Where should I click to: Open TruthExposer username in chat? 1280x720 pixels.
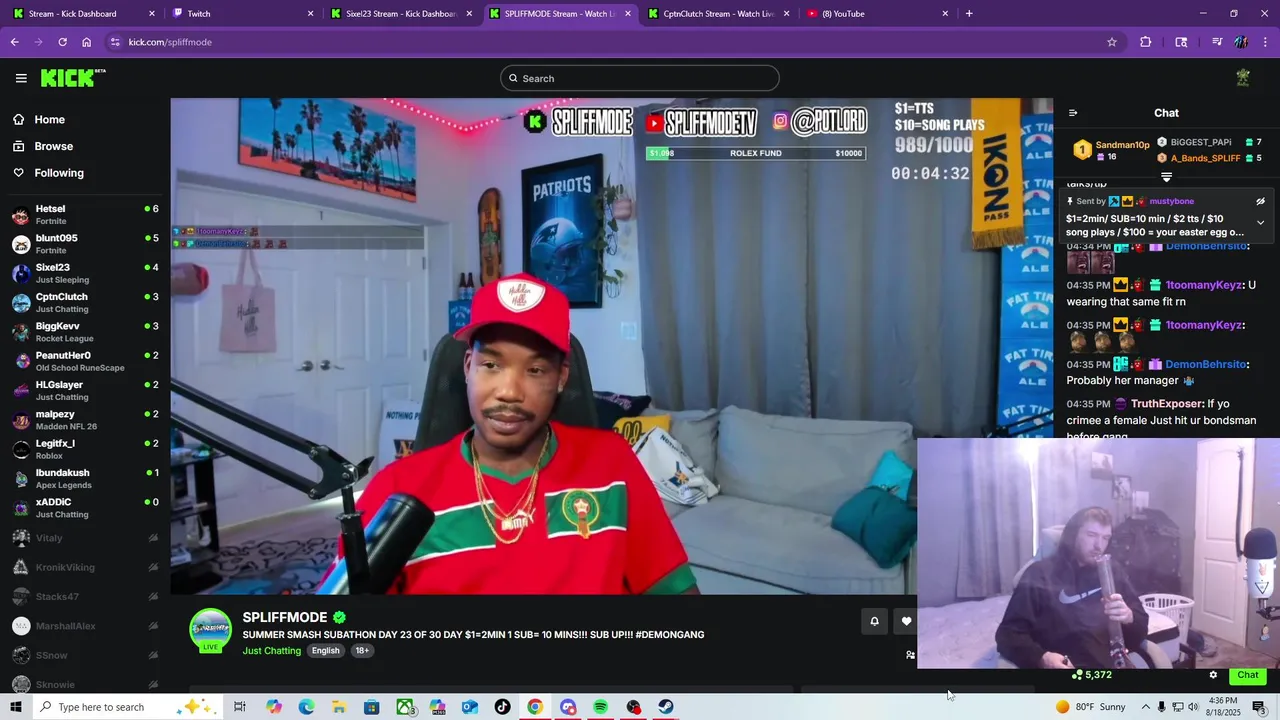pos(1167,404)
